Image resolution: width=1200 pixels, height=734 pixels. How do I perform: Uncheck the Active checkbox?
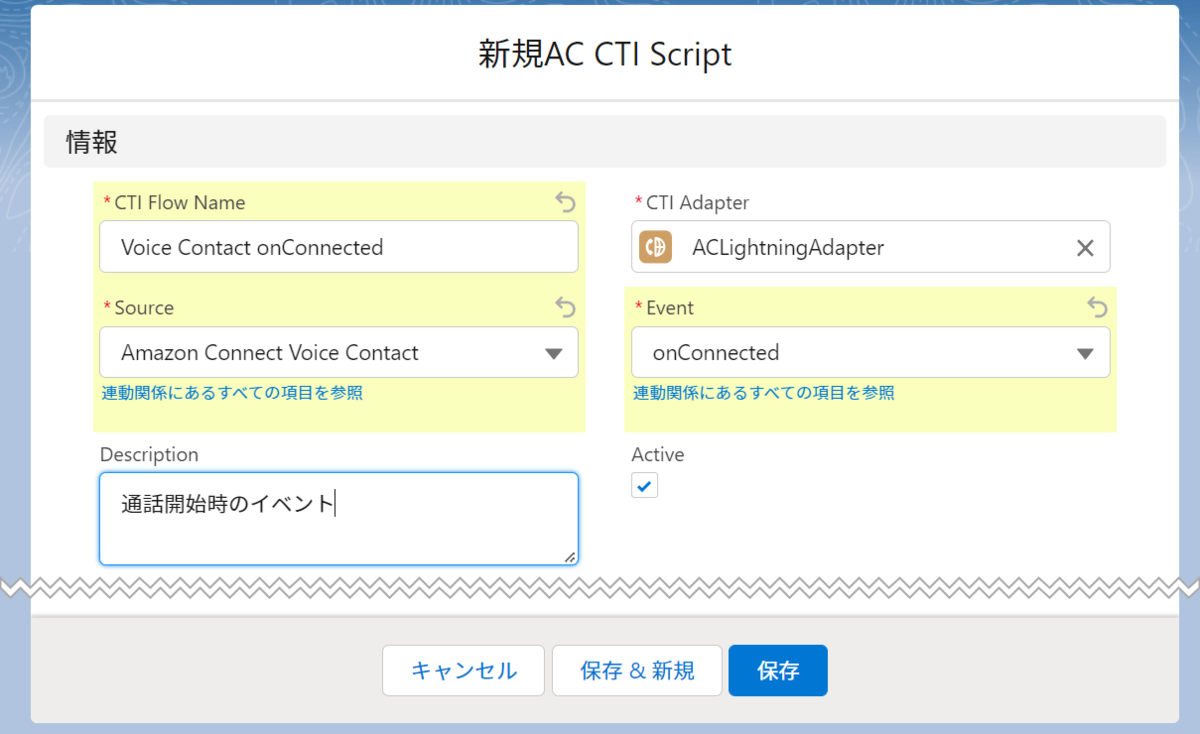pyautogui.click(x=645, y=486)
